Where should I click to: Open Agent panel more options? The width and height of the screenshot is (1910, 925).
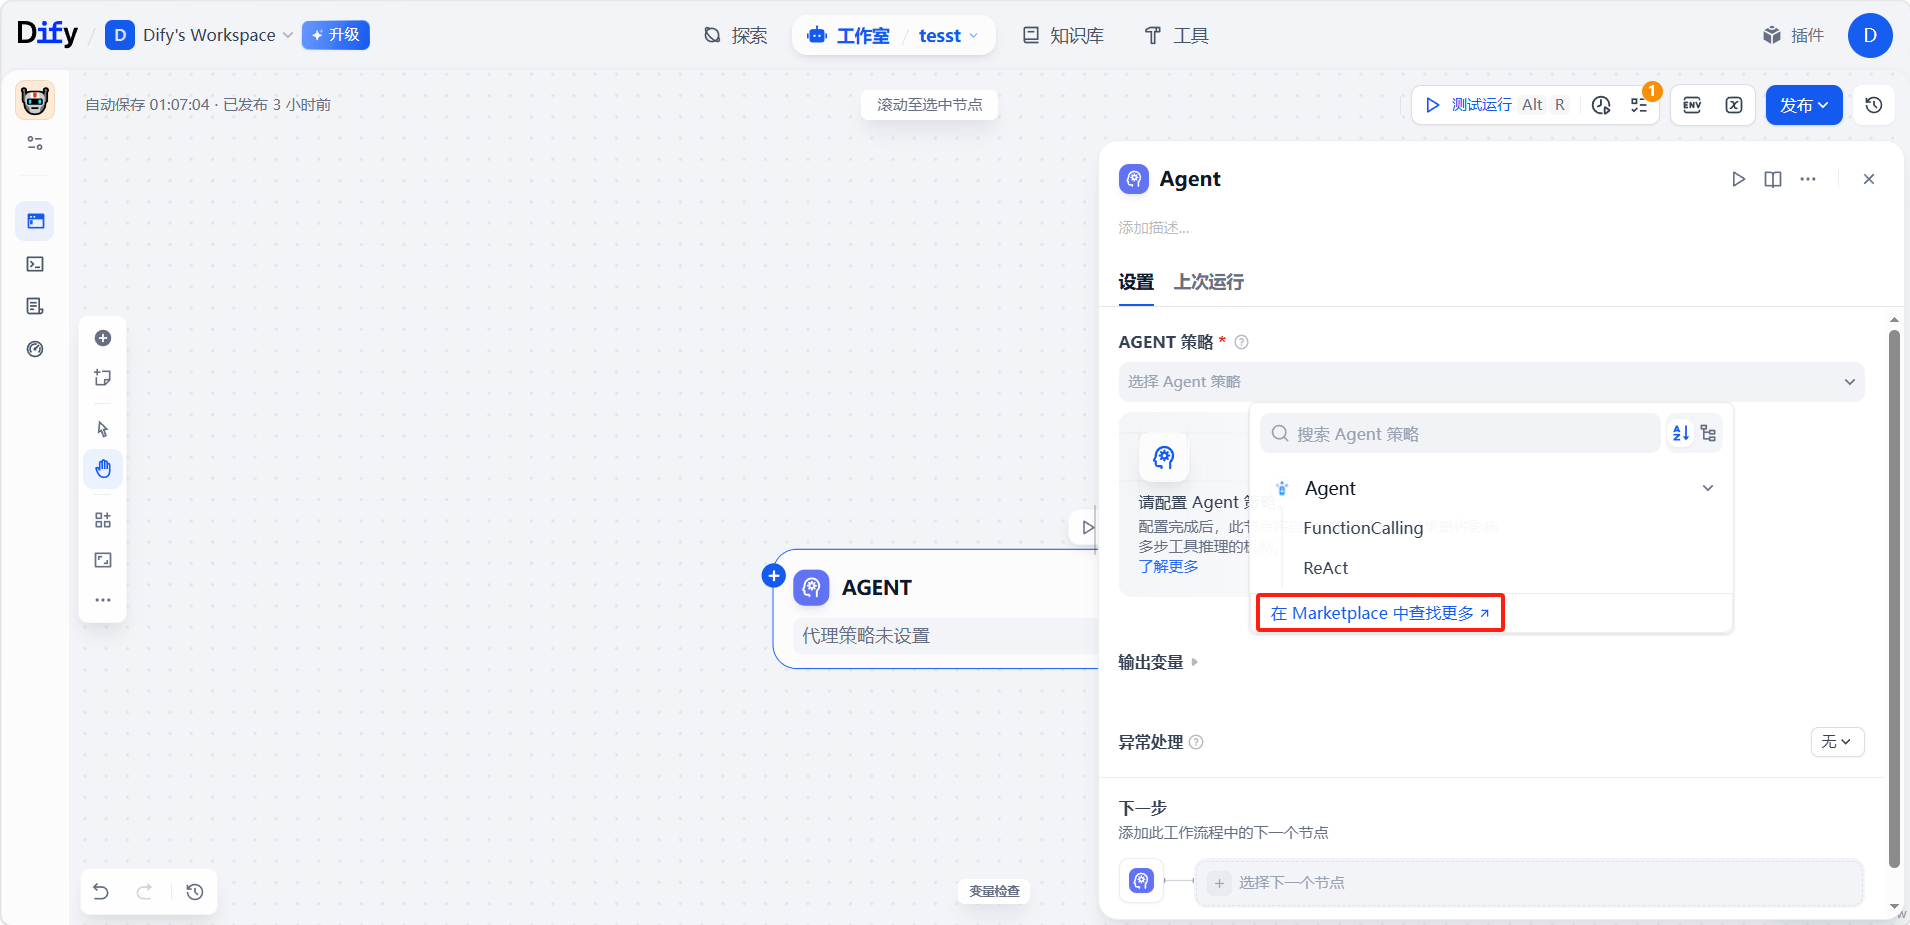(1808, 179)
